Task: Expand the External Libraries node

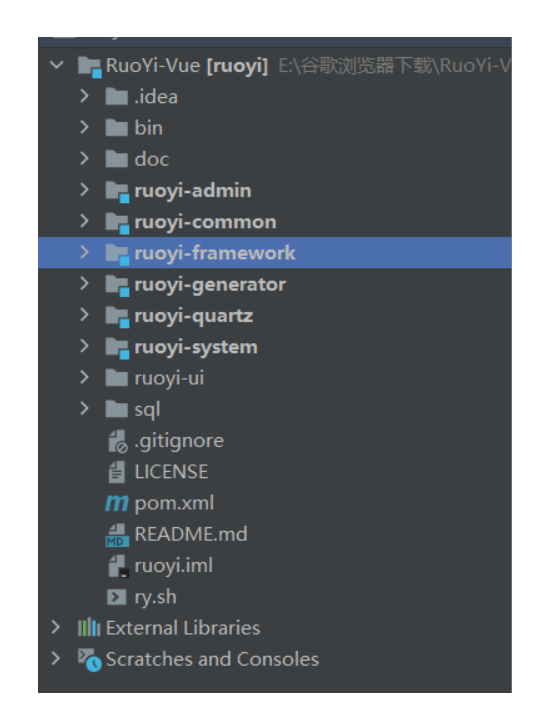Action: click(56, 627)
